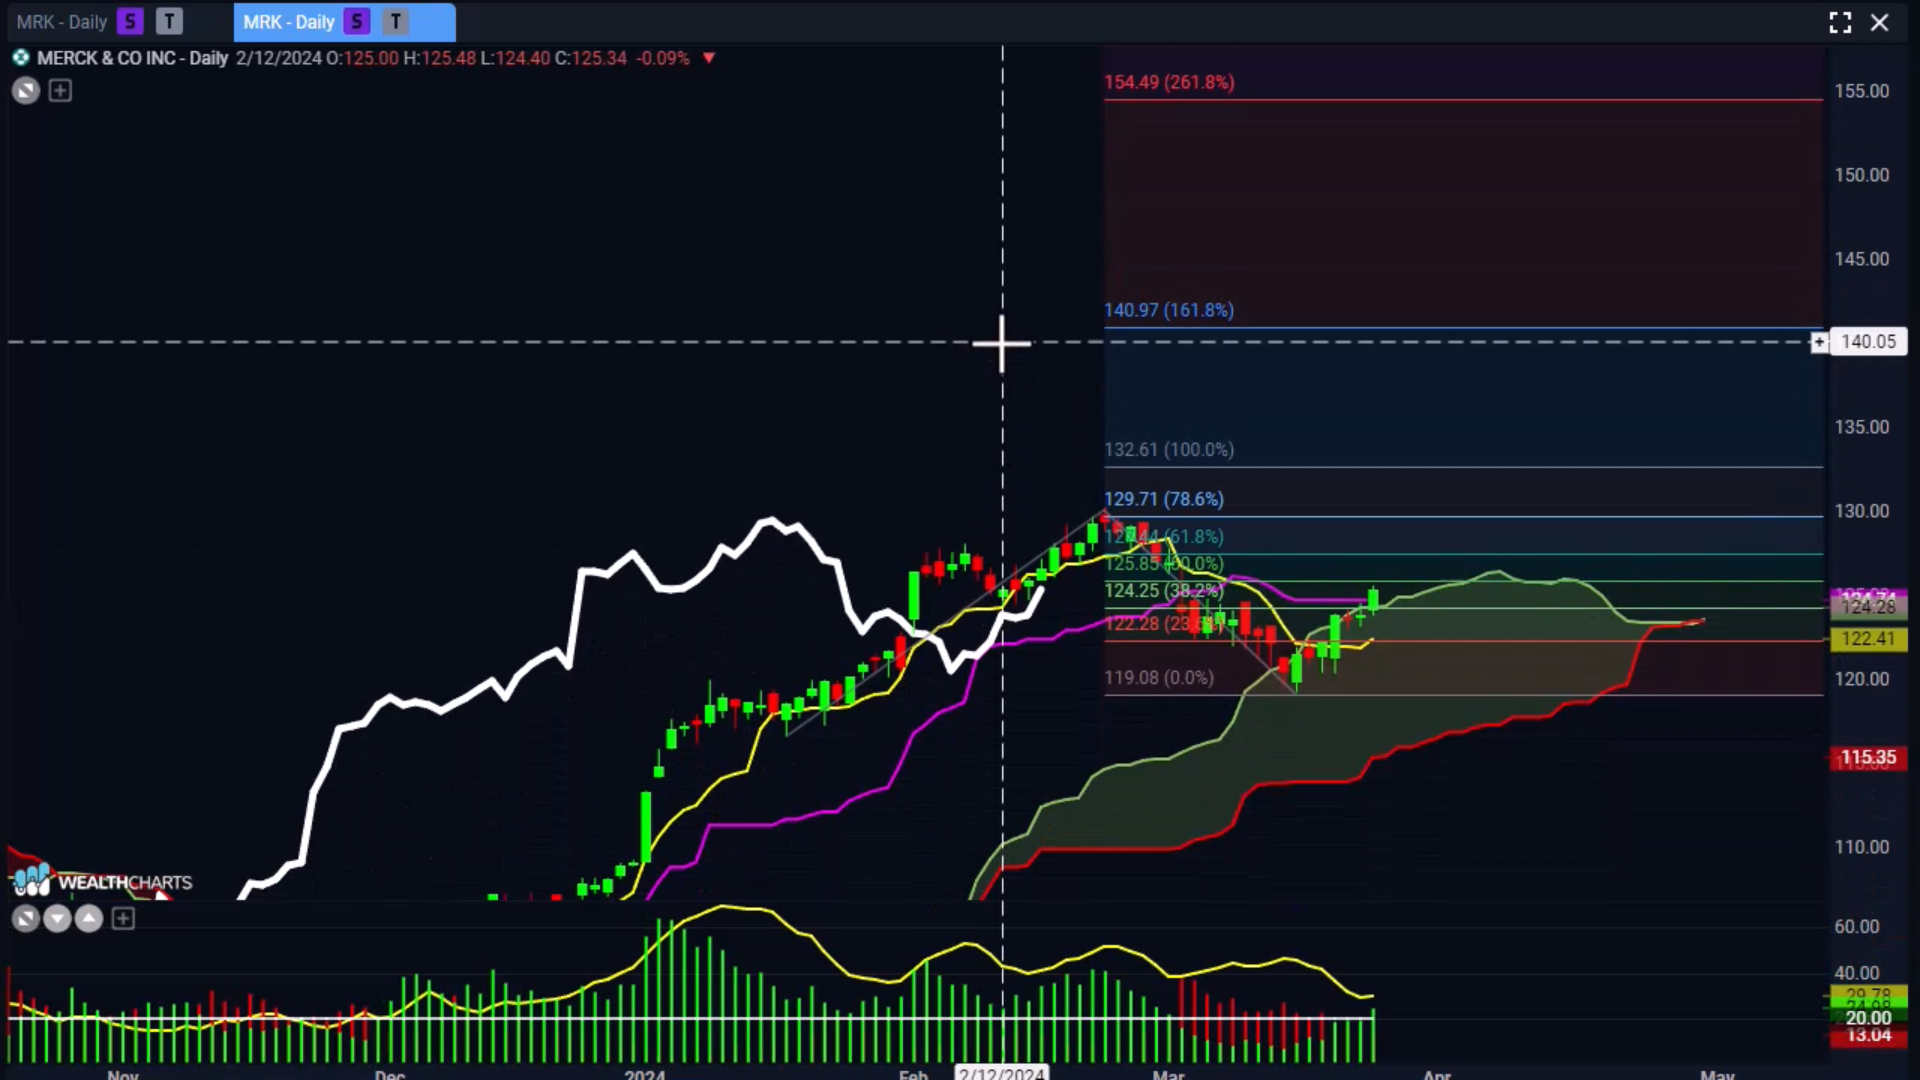Click the 145.00 price axis label
The image size is (1920, 1080).
point(1861,259)
